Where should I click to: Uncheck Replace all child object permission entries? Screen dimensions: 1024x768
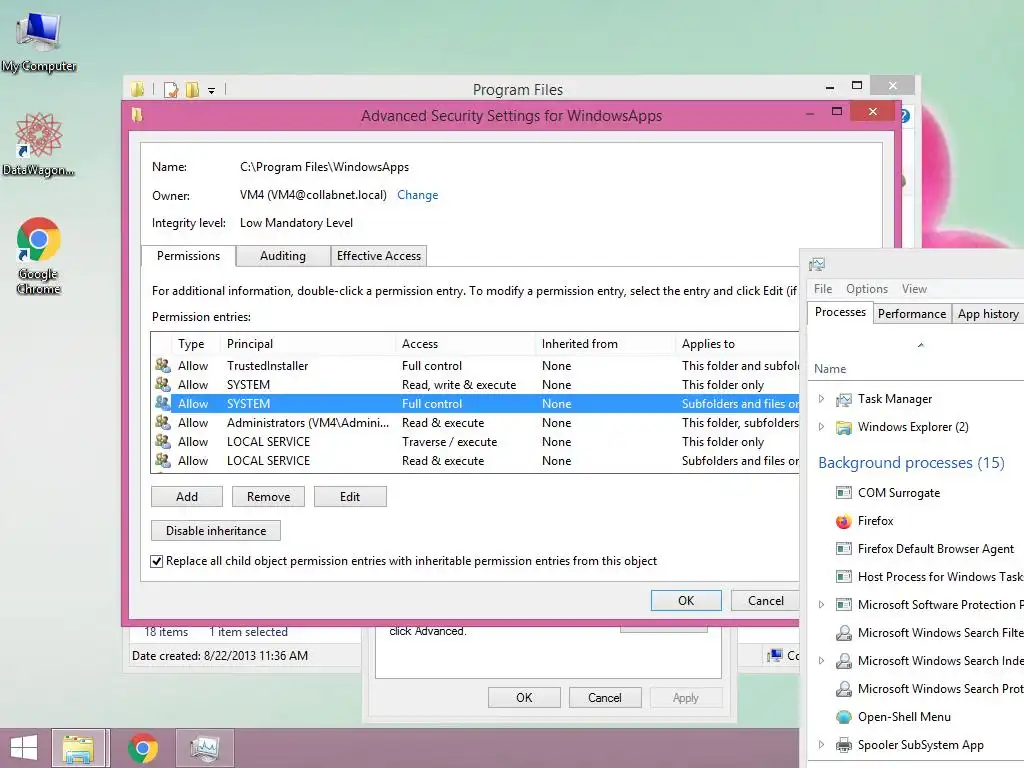pyautogui.click(x=157, y=562)
